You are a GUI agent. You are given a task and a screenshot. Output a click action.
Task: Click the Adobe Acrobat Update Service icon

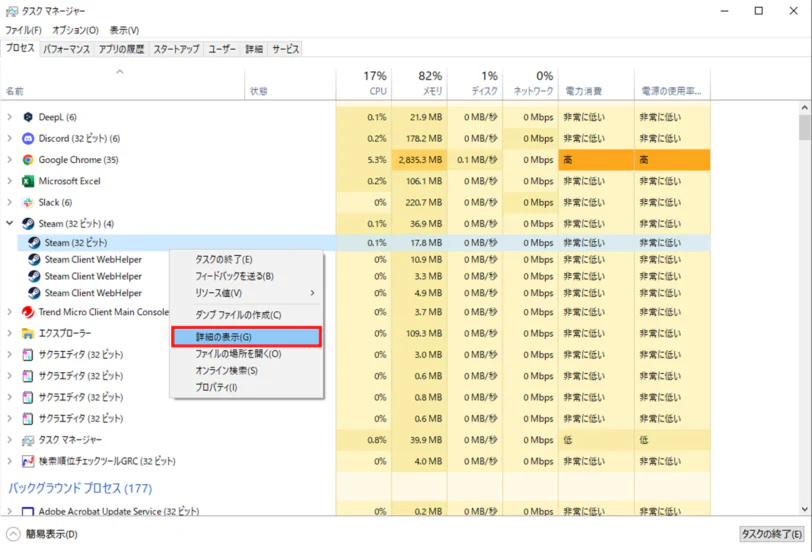tap(28, 511)
